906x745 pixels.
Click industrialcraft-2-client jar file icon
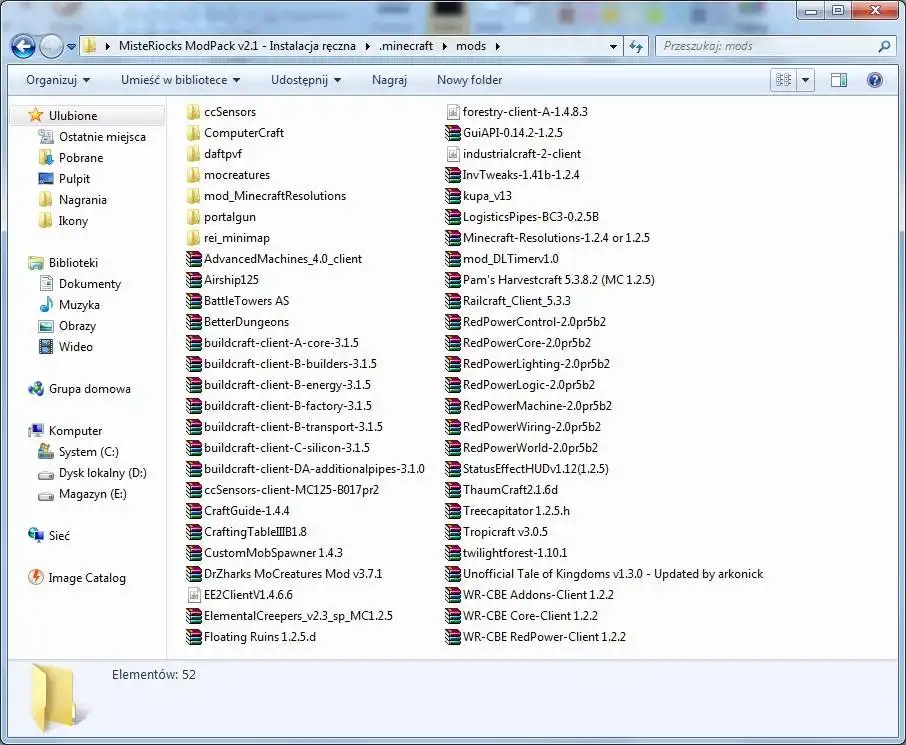pos(453,154)
